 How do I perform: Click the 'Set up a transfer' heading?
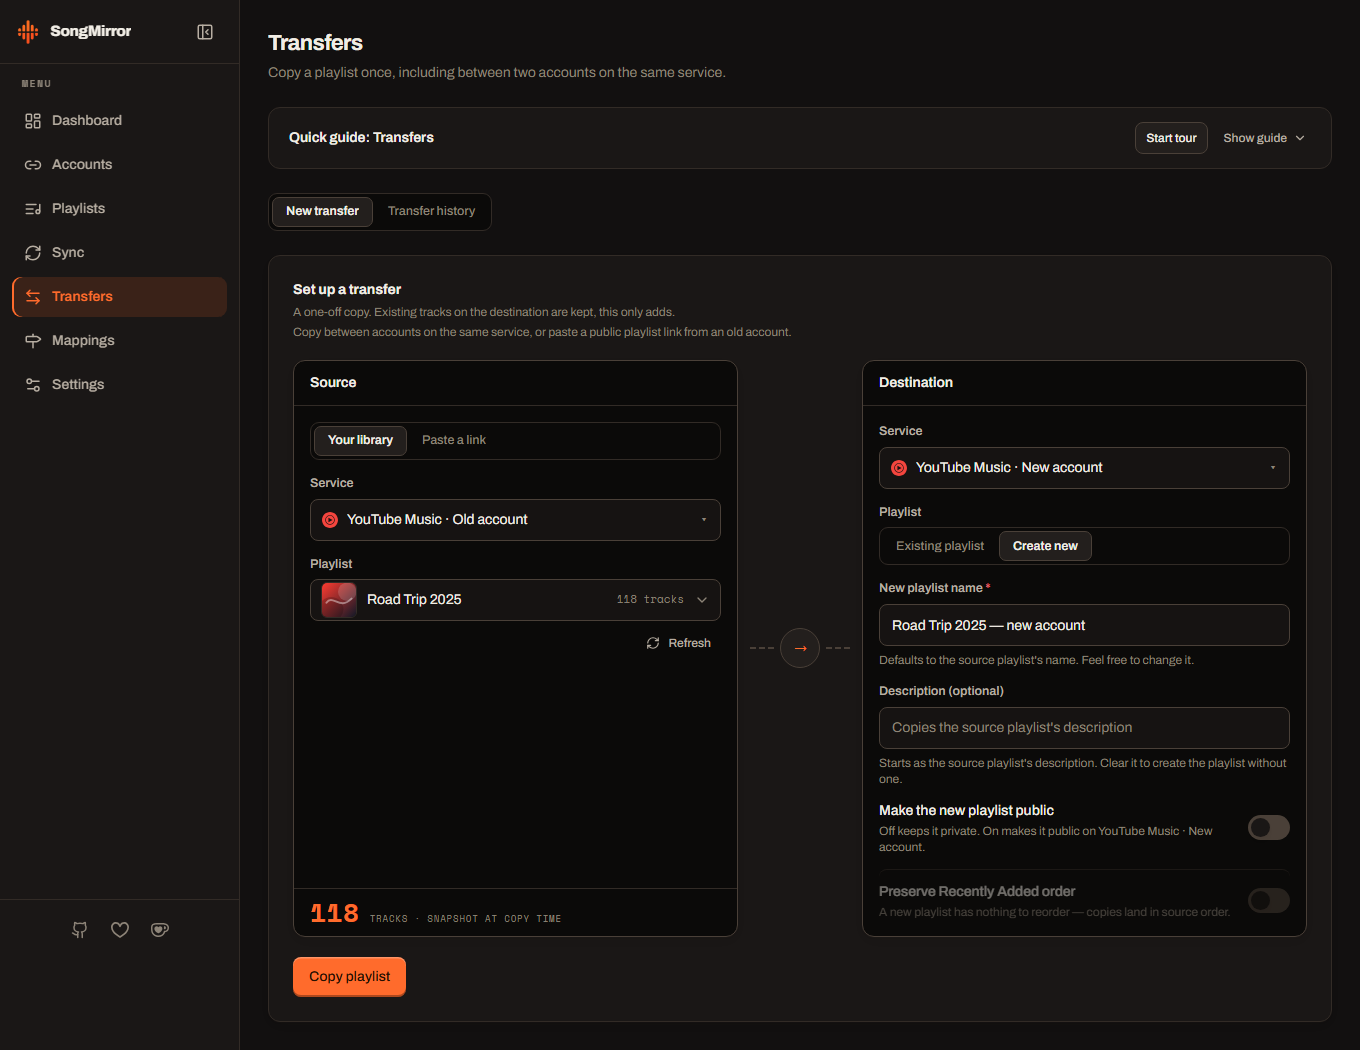coord(347,289)
